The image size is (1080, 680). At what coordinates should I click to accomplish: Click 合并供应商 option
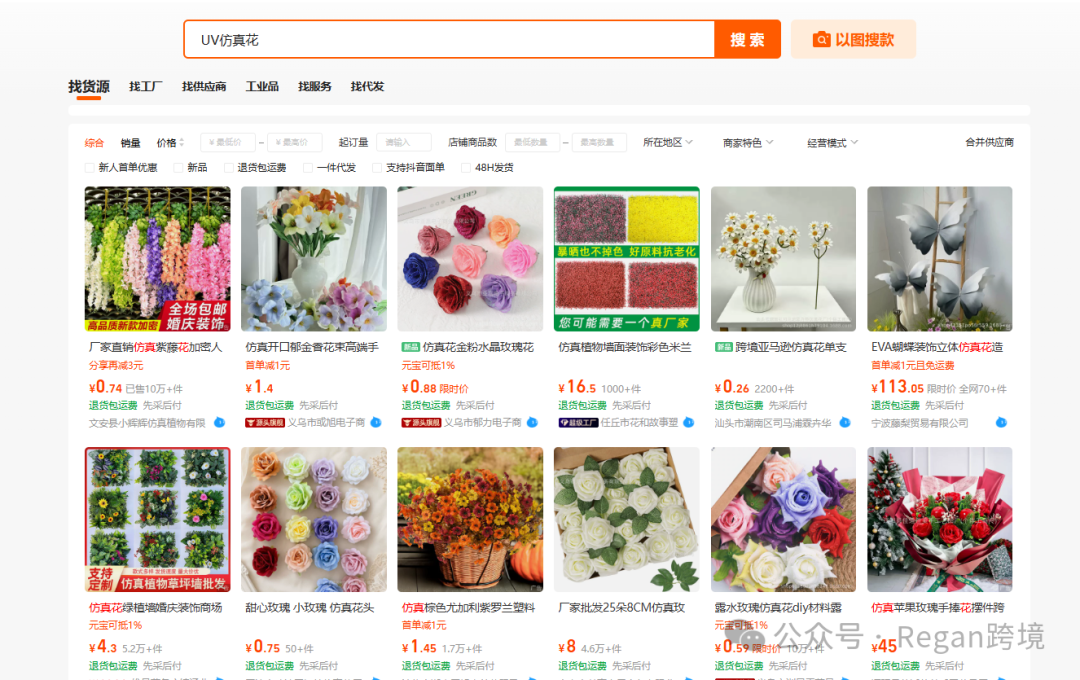pos(989,142)
